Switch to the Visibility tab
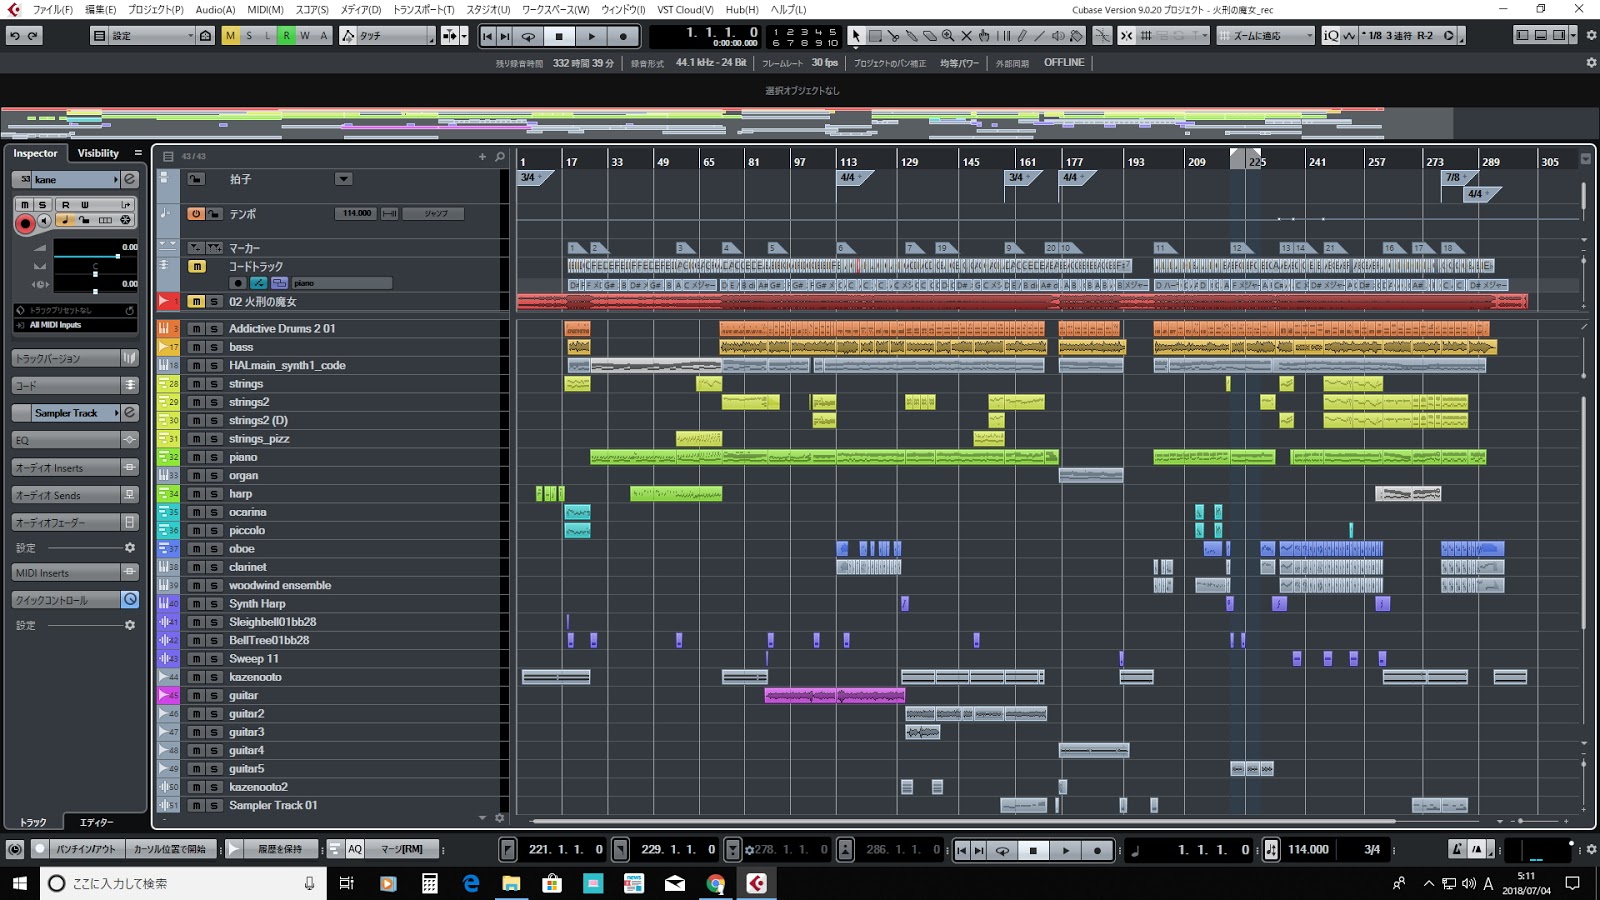Image resolution: width=1600 pixels, height=900 pixels. [98, 153]
